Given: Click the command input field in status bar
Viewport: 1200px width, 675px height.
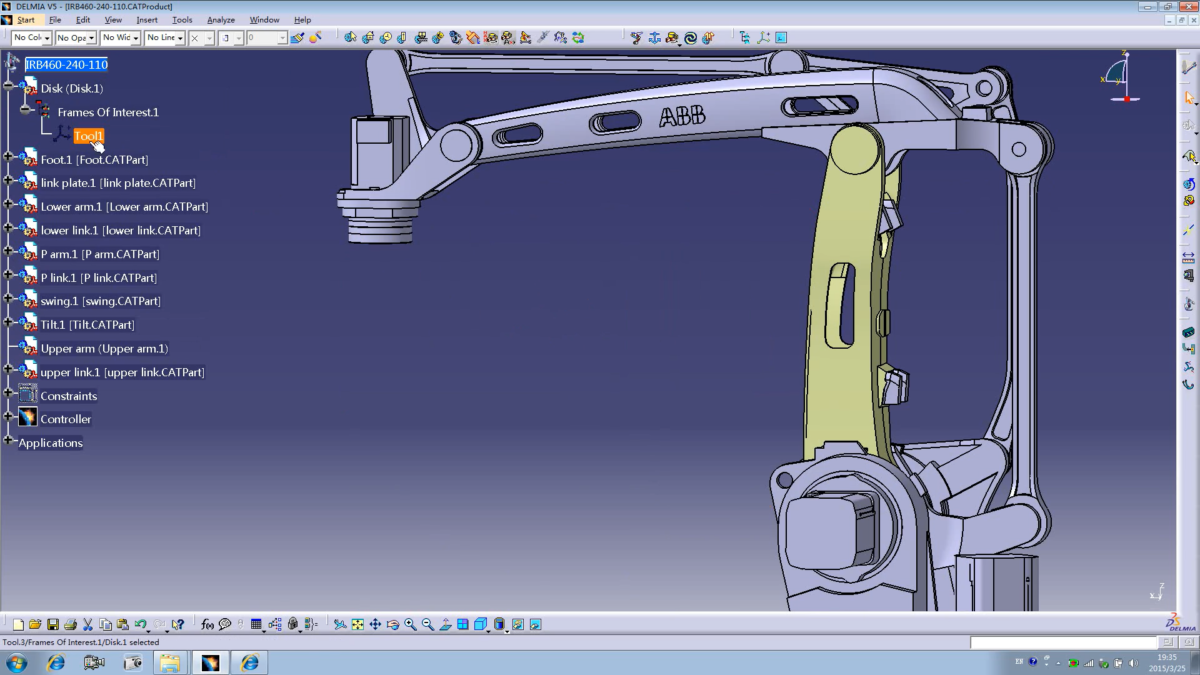Looking at the screenshot, I should pos(1063,642).
